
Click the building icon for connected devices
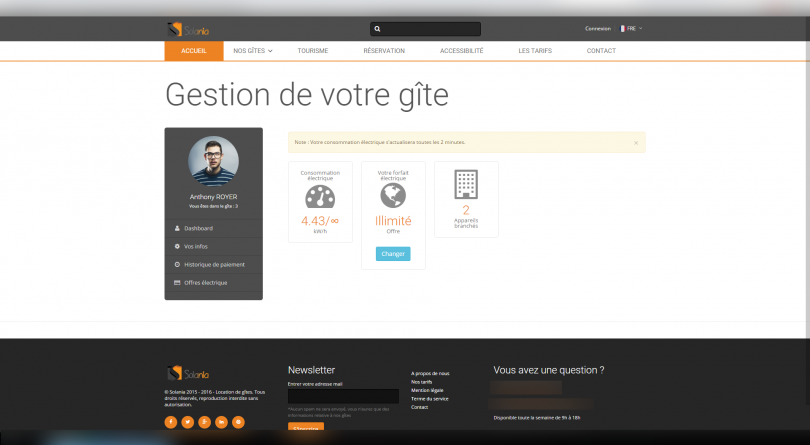coord(466,183)
